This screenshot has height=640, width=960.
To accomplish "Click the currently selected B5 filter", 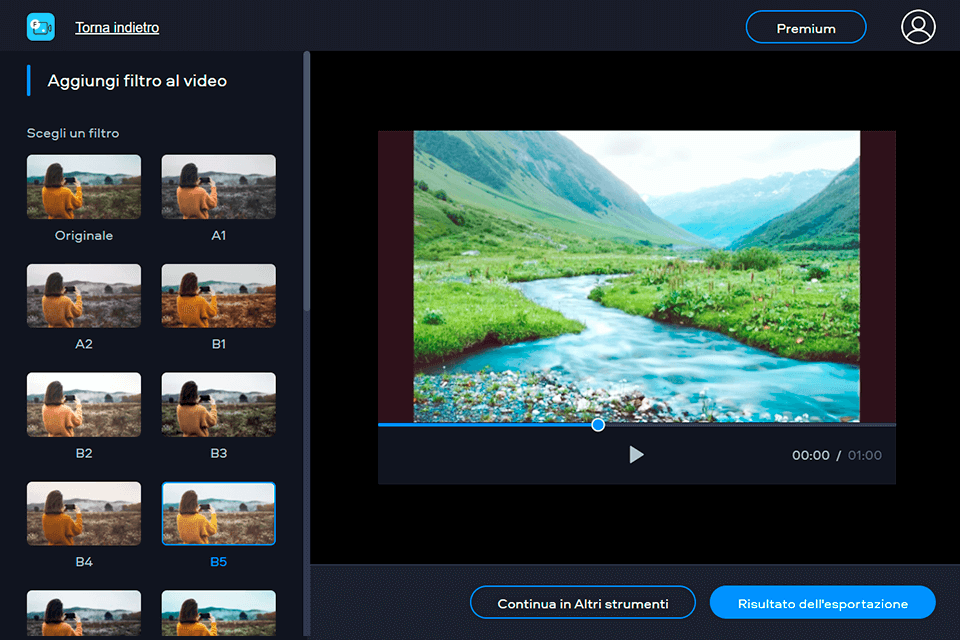I will coord(218,513).
